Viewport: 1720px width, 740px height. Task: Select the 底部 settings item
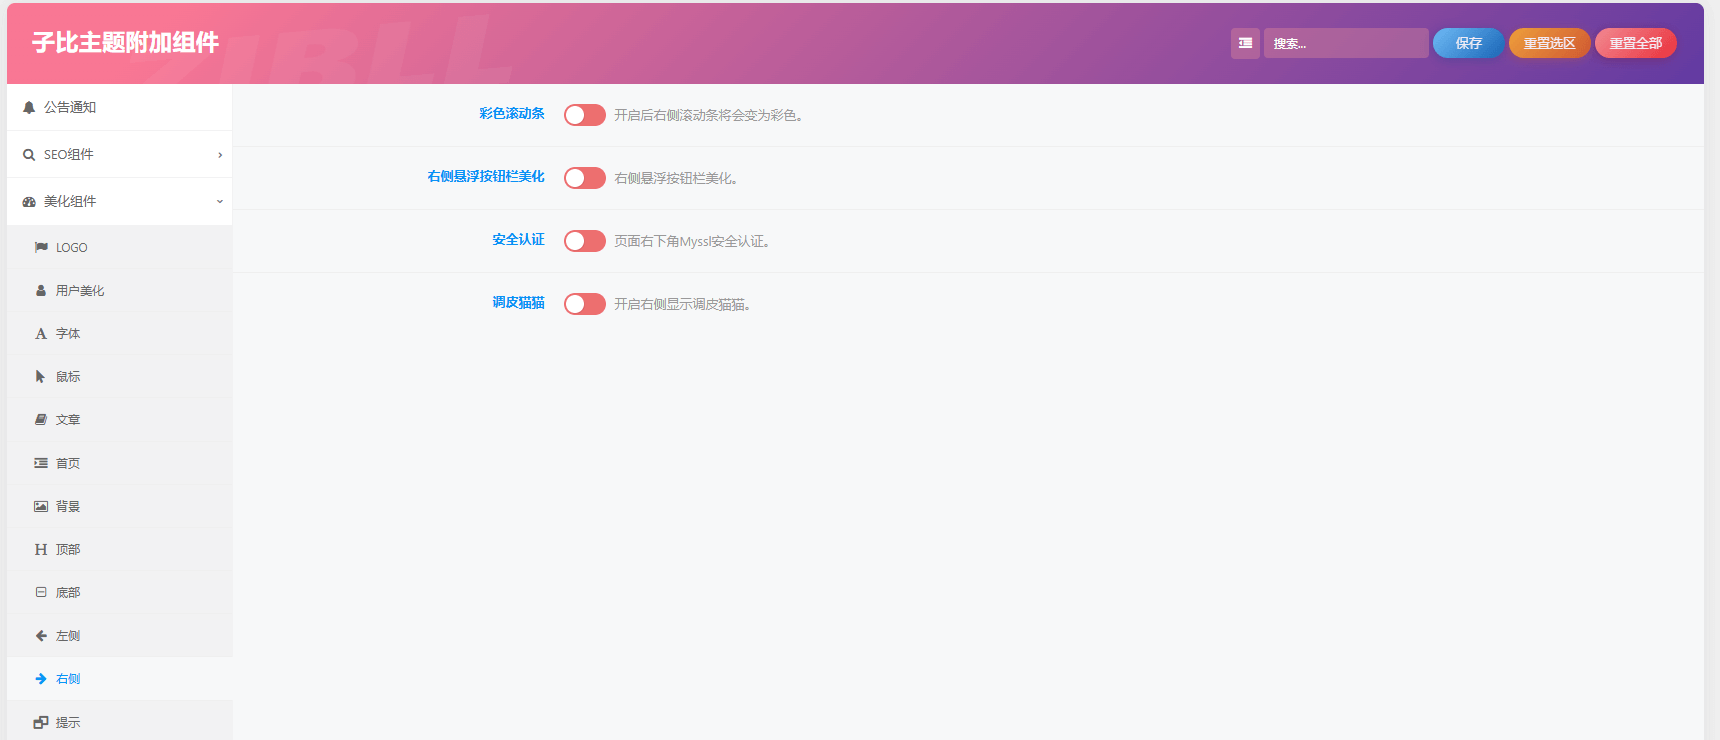tap(119, 592)
